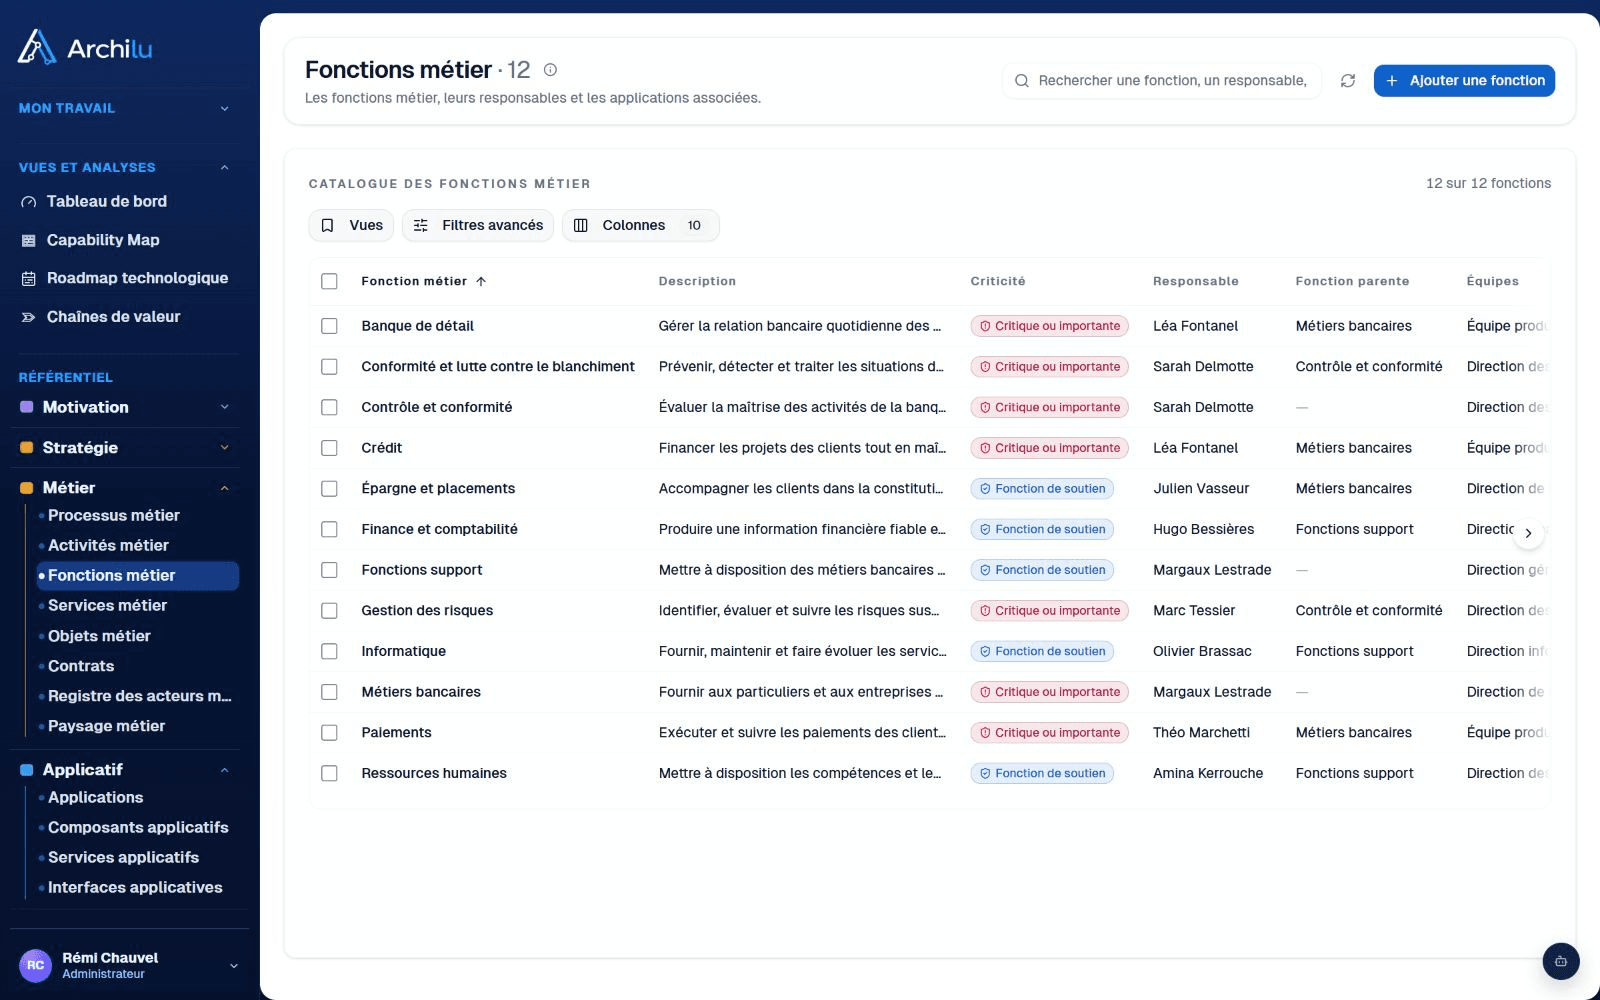The image size is (1600, 1000).
Task: Tick the Informatique row checkbox
Action: 329,652
